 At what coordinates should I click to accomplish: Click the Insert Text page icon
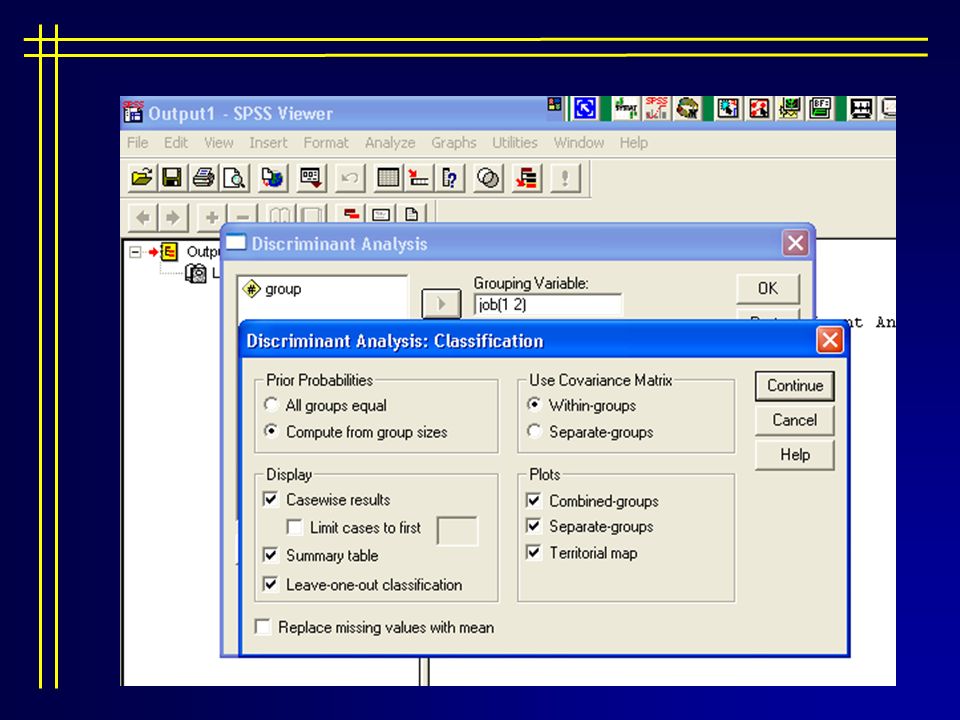[411, 214]
